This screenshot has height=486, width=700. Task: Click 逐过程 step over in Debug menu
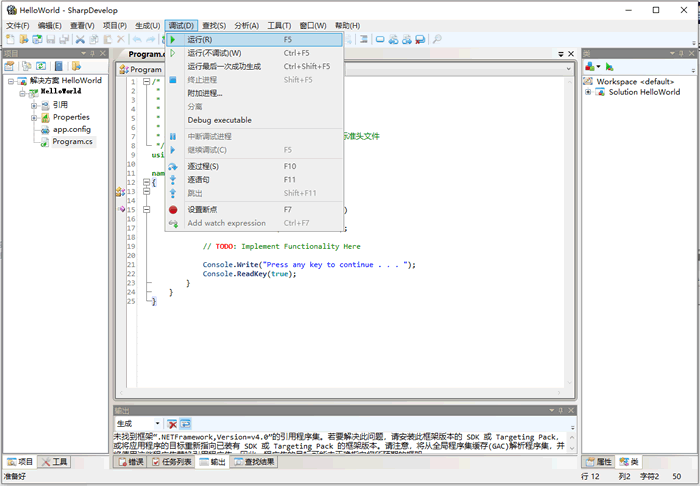[x=203, y=166]
